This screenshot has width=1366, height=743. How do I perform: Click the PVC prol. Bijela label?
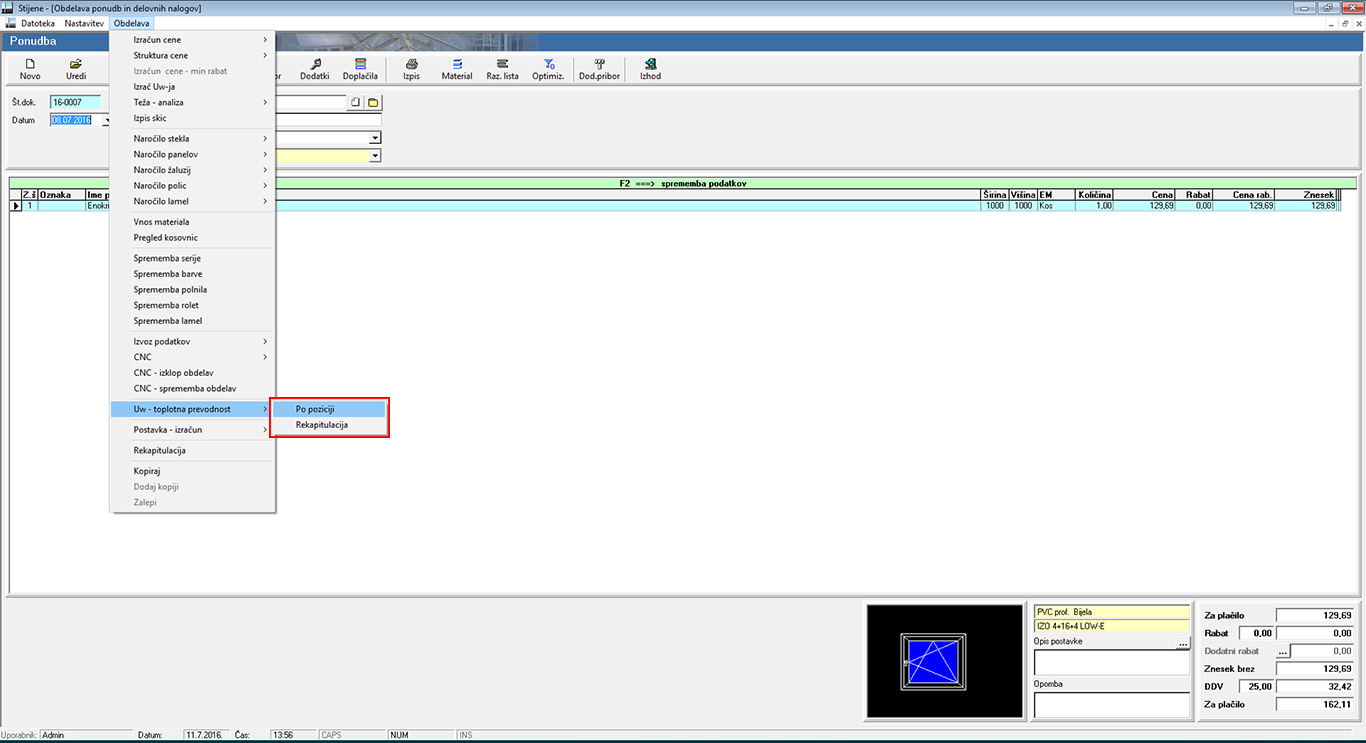point(1112,612)
